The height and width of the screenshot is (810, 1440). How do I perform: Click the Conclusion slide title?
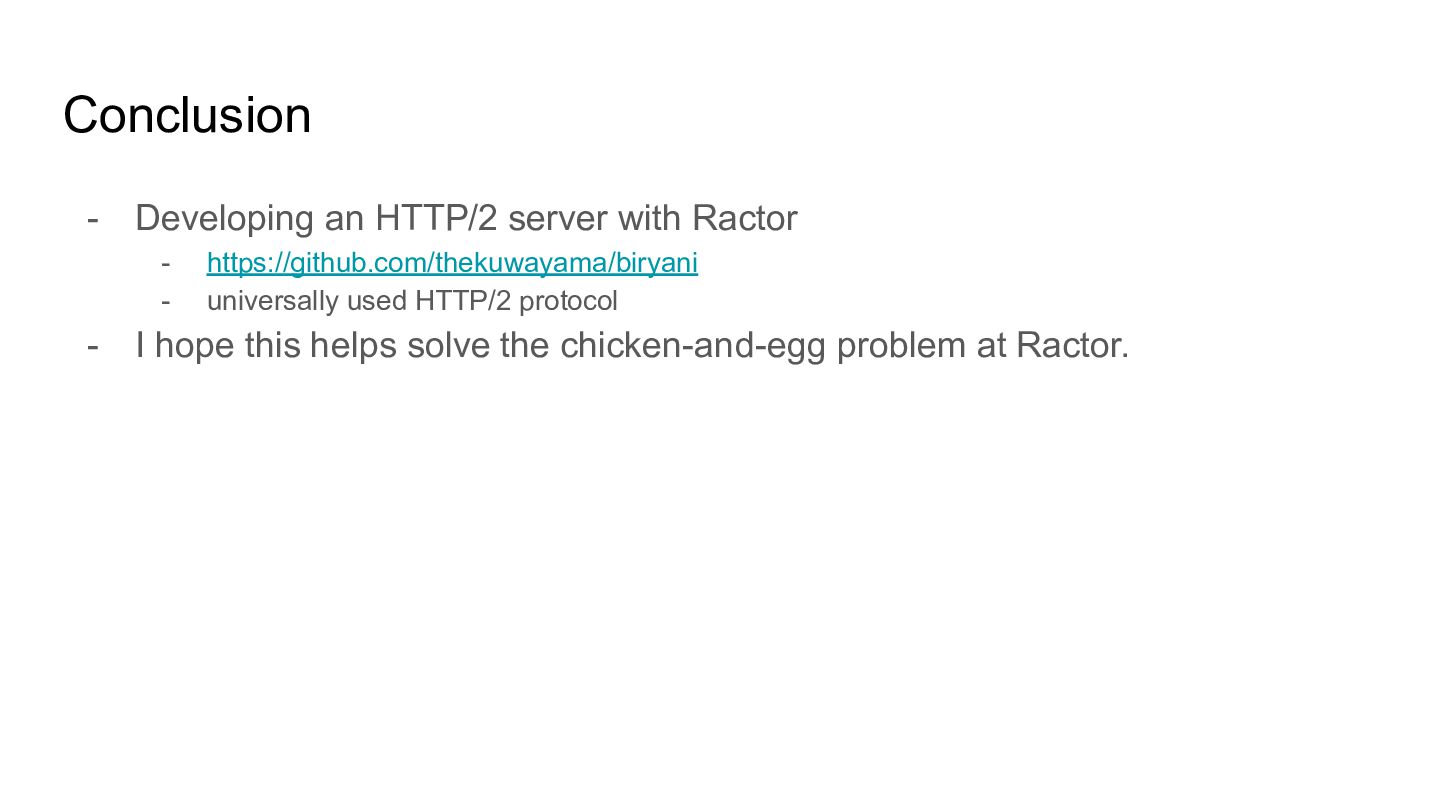coord(187,115)
